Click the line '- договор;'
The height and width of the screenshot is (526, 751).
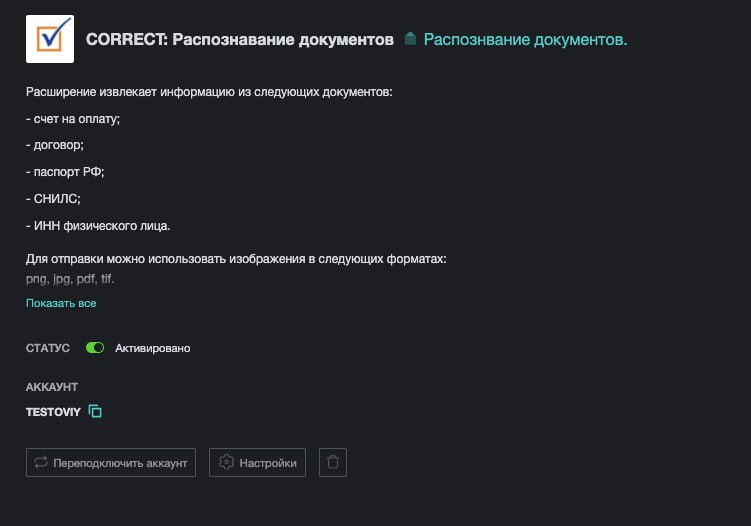[x=55, y=145]
